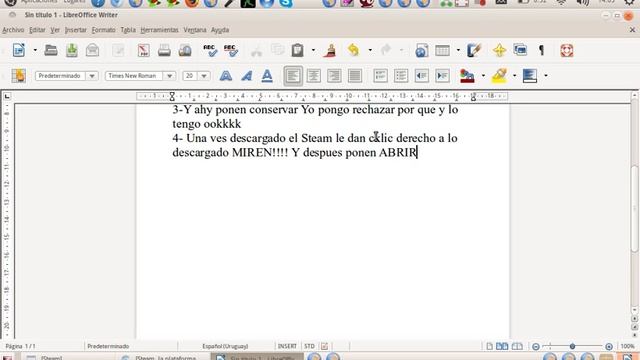Apply the Highlighting color marker
Viewport: 640px width, 360px height.
[499, 76]
